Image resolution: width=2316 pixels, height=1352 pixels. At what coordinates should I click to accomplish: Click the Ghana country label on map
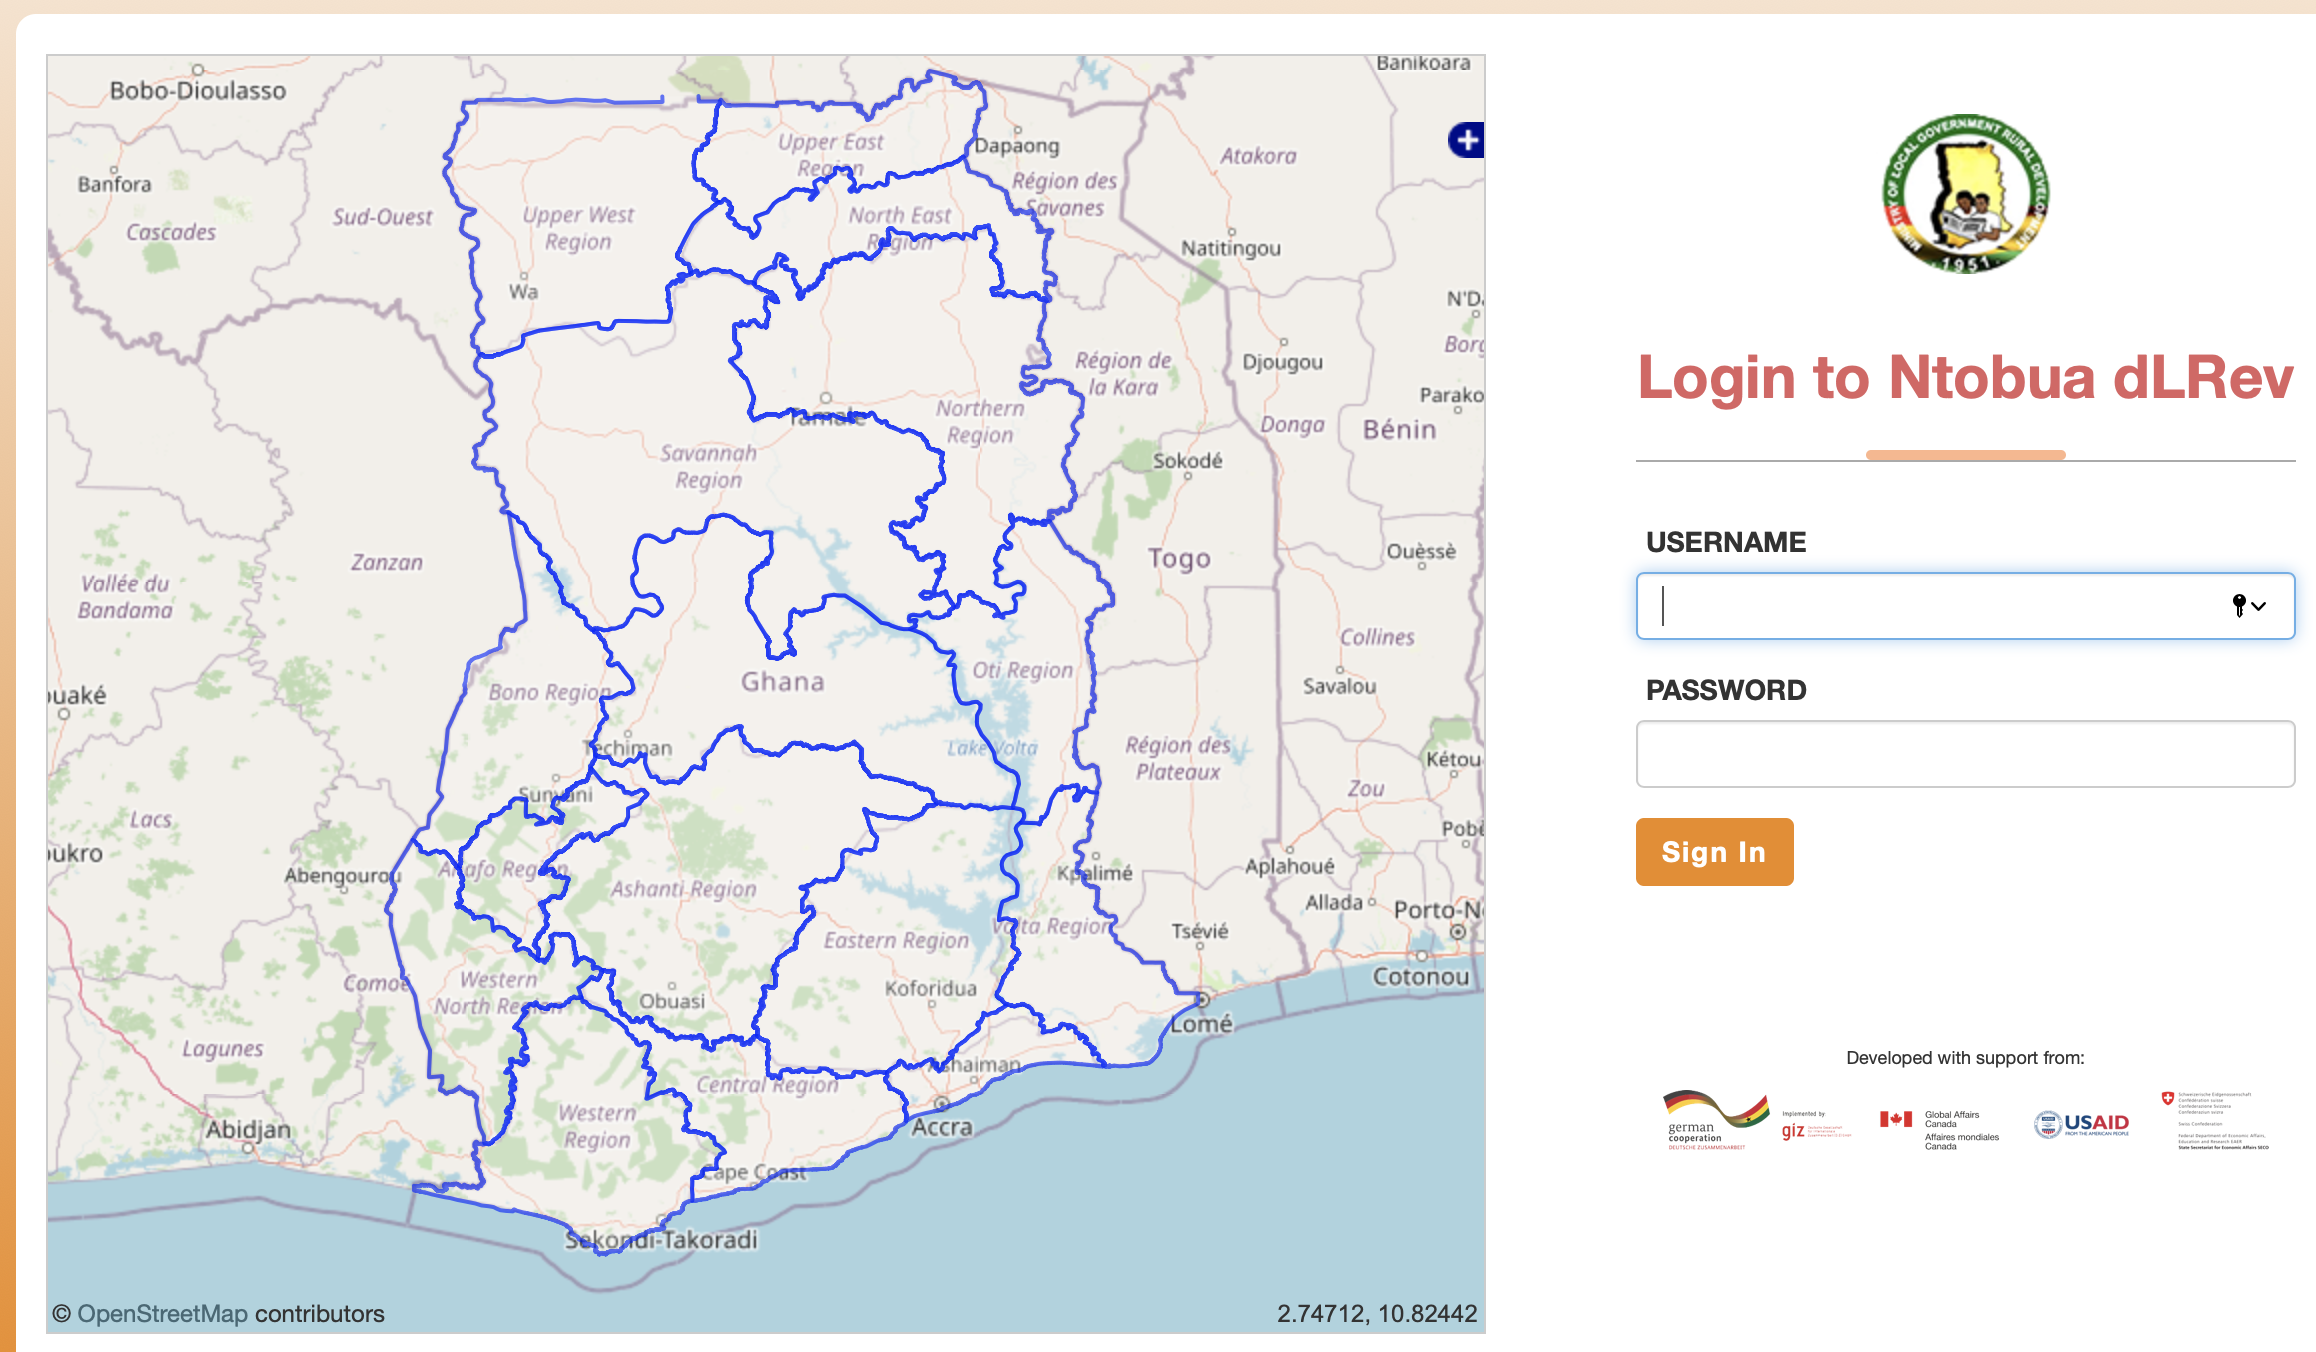pyautogui.click(x=782, y=682)
